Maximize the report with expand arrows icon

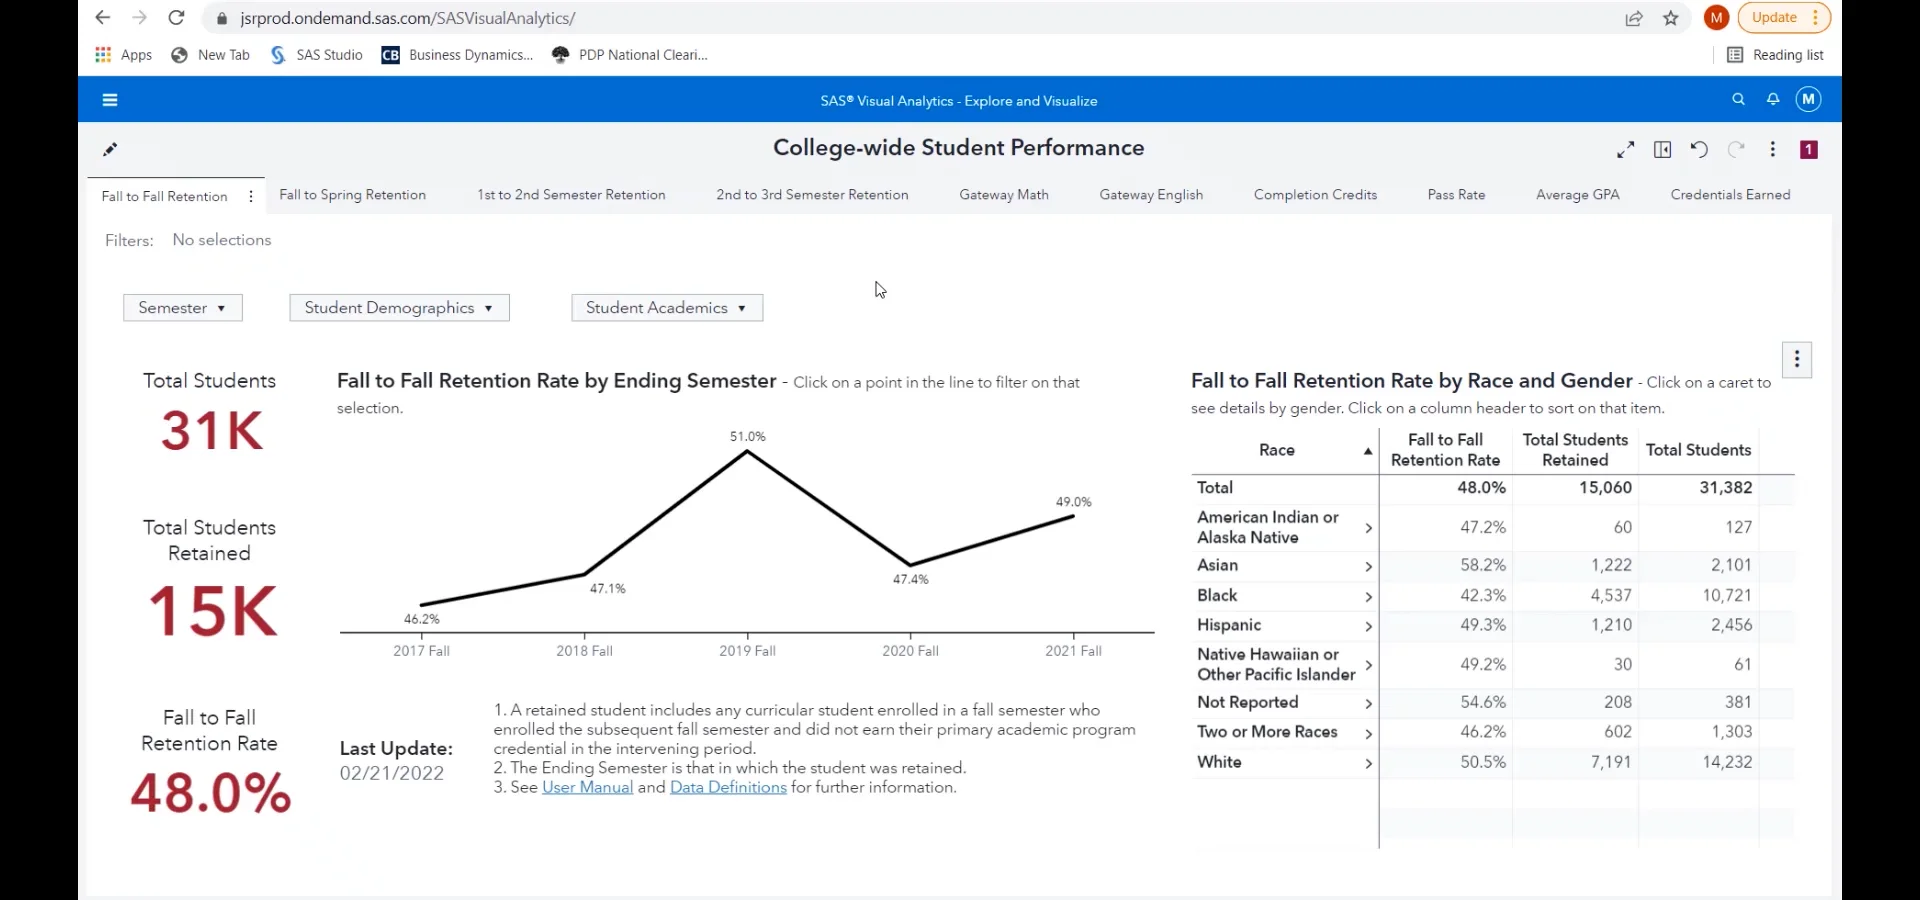(x=1626, y=150)
